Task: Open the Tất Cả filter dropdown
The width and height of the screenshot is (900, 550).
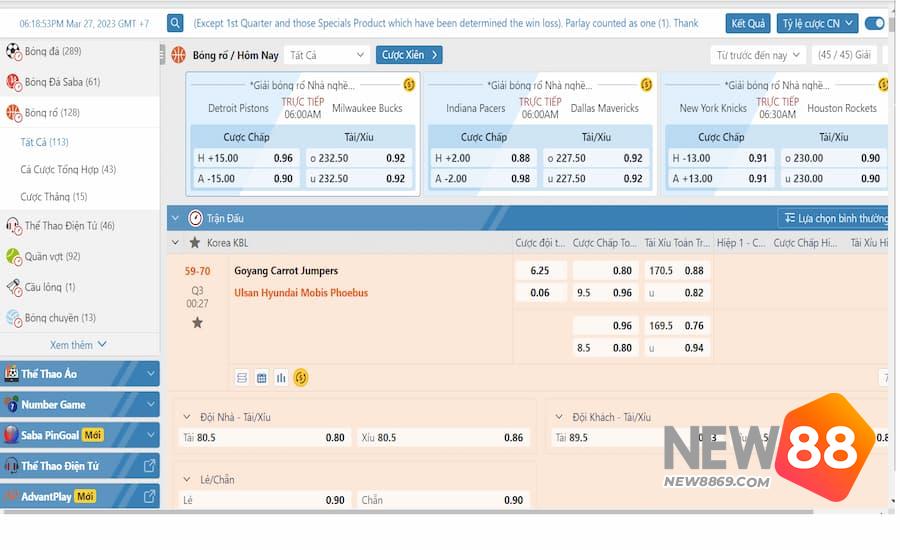Action: coord(327,55)
